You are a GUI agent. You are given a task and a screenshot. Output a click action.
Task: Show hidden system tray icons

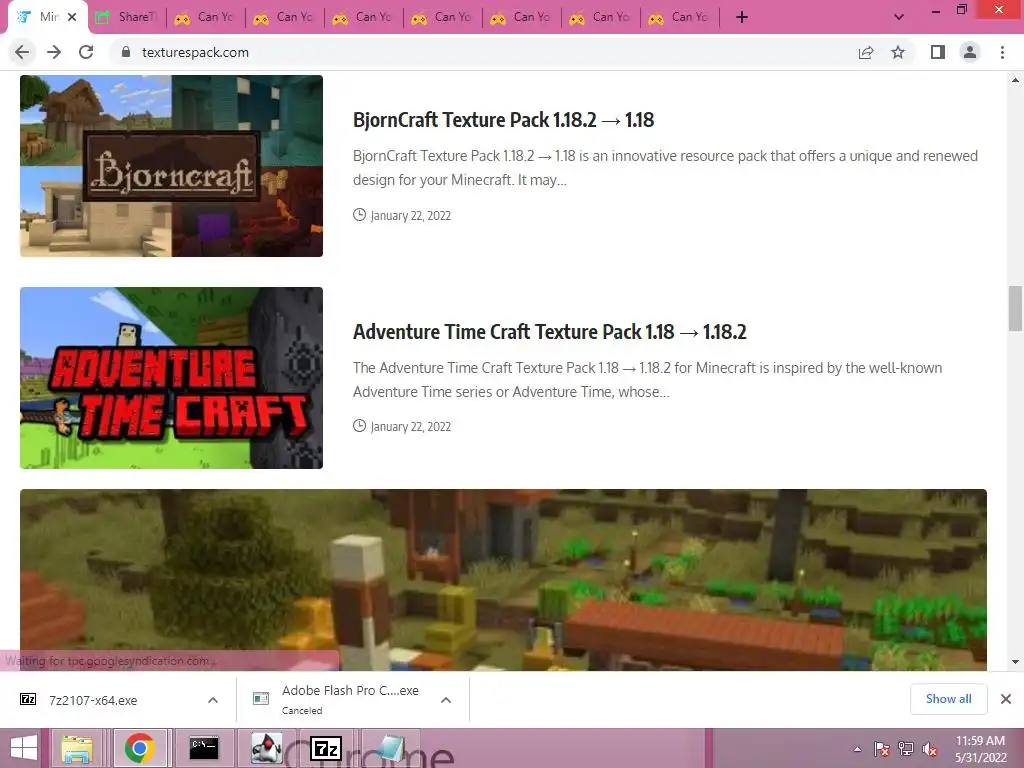(857, 750)
